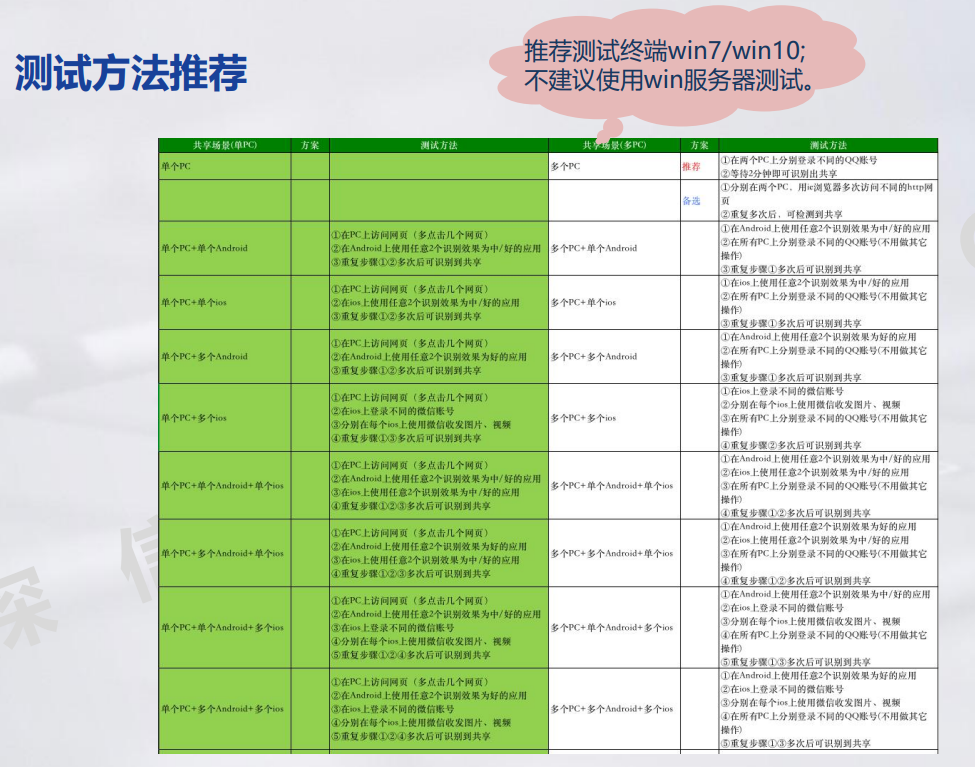Select the 单个PC+单个Android cell

coord(224,248)
